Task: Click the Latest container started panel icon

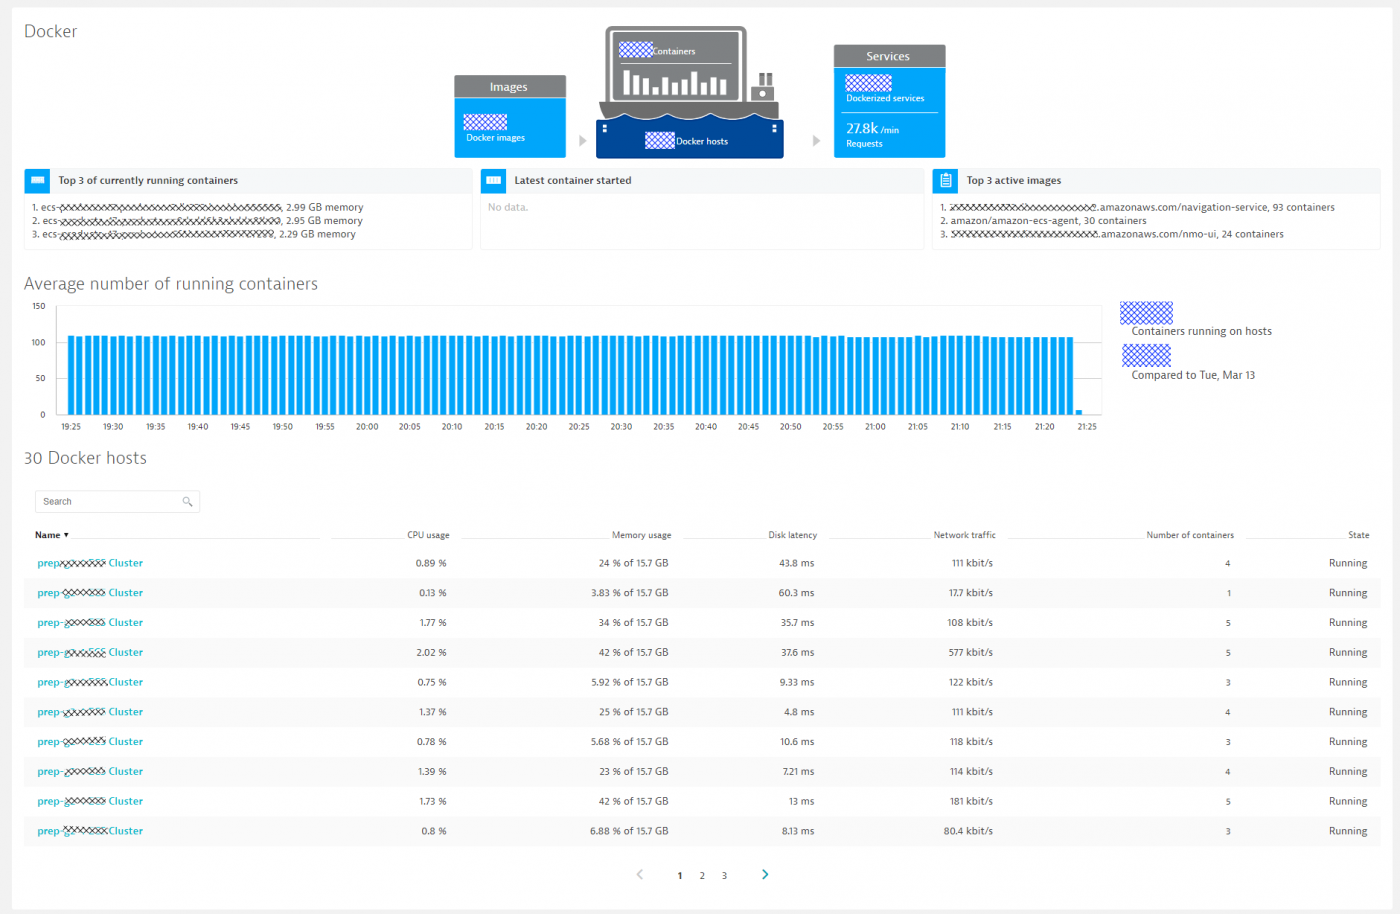Action: click(493, 180)
